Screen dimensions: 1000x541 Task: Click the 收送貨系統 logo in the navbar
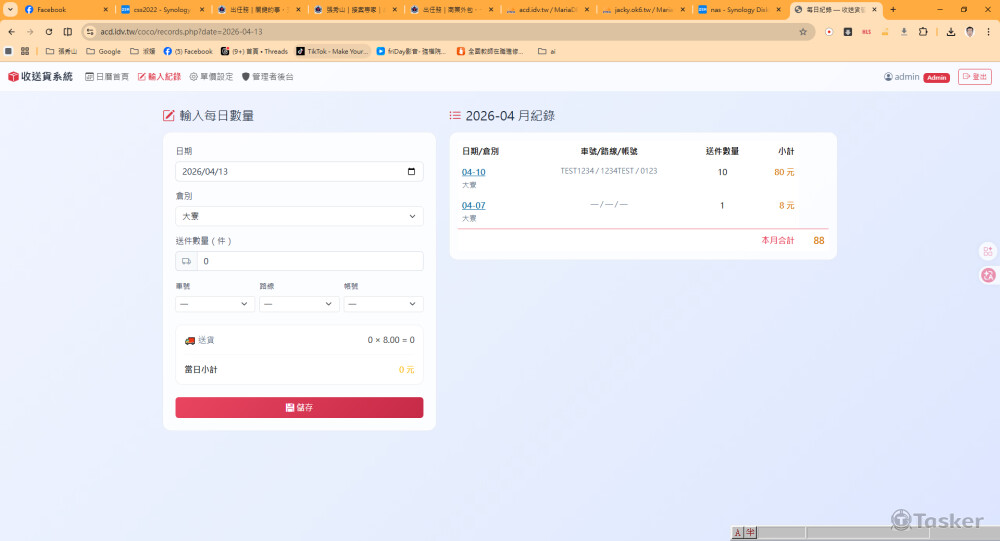40,77
